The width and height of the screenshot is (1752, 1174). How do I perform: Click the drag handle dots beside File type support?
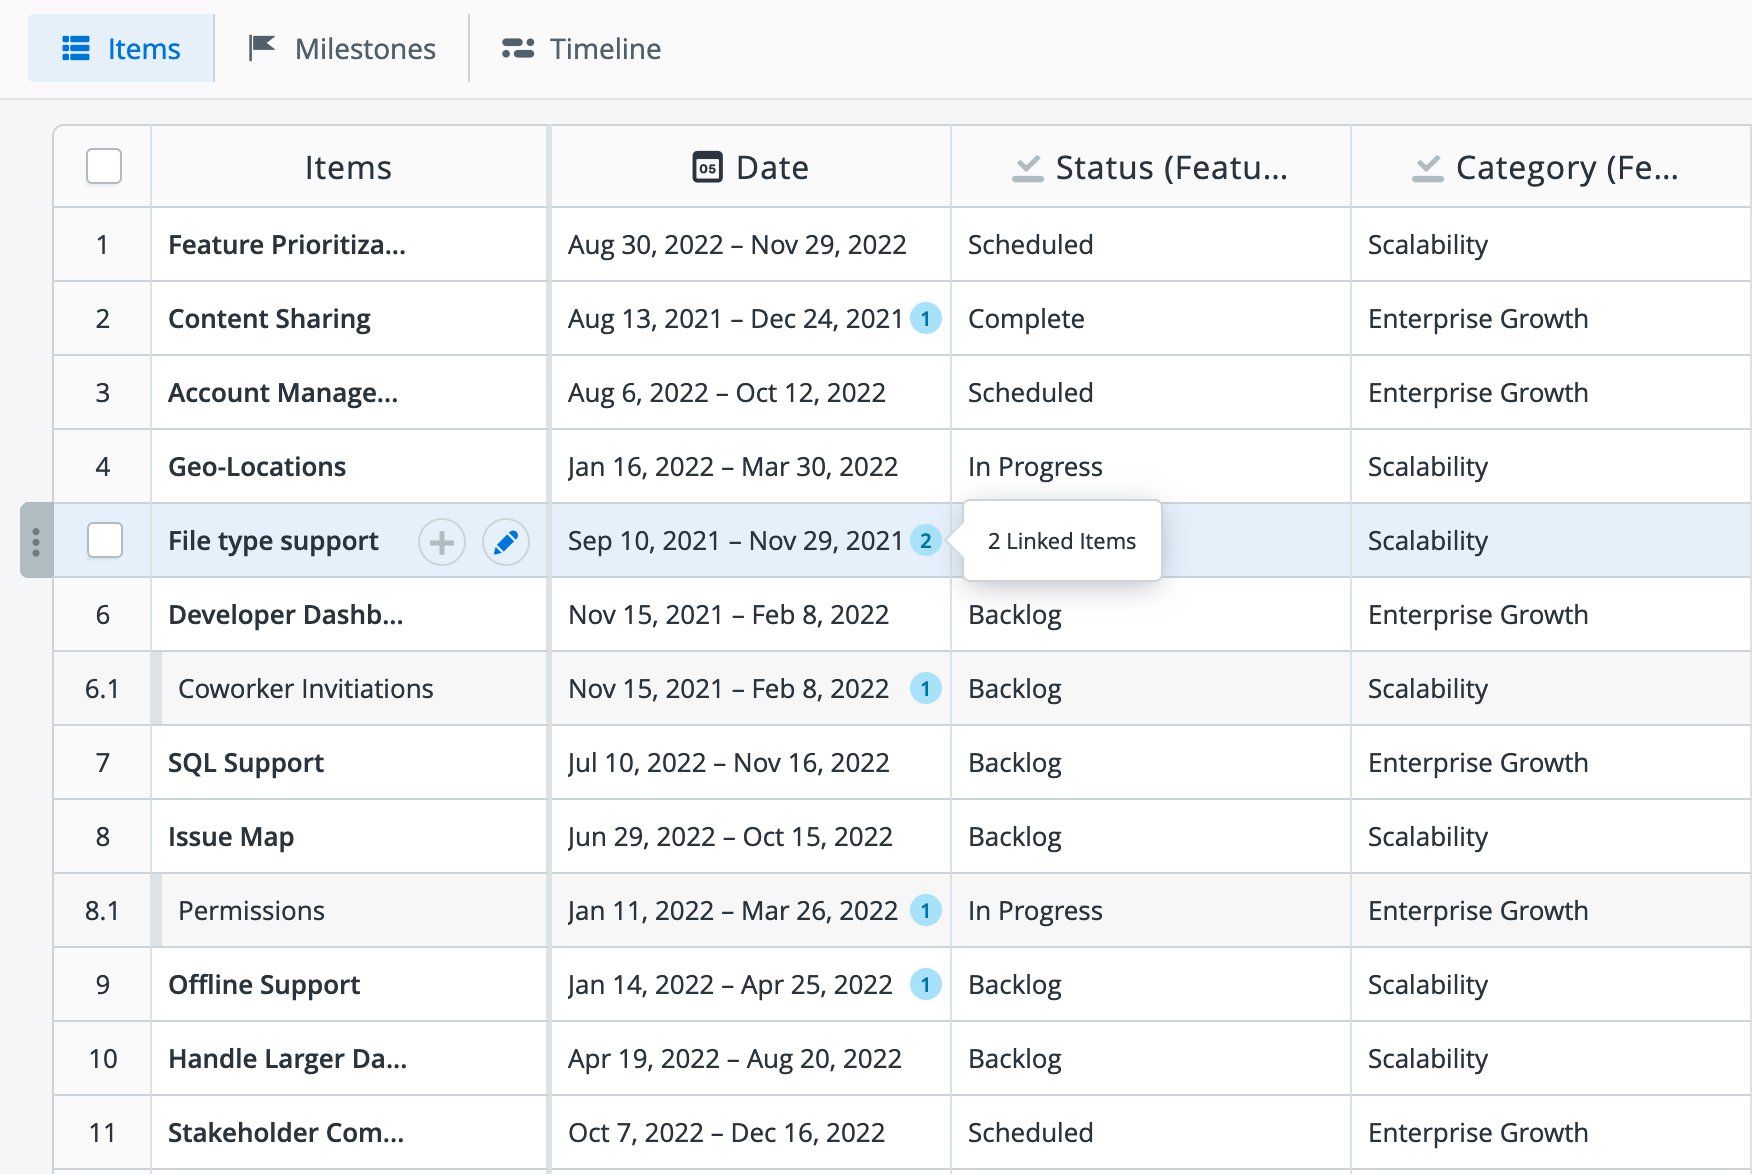(x=36, y=541)
